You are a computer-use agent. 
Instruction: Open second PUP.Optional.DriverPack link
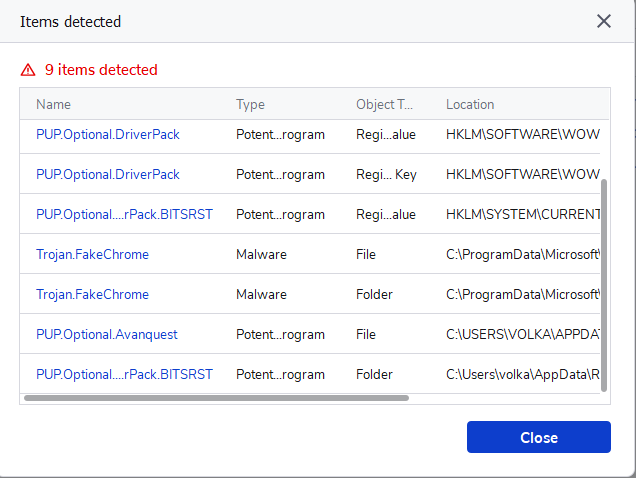pos(108,174)
